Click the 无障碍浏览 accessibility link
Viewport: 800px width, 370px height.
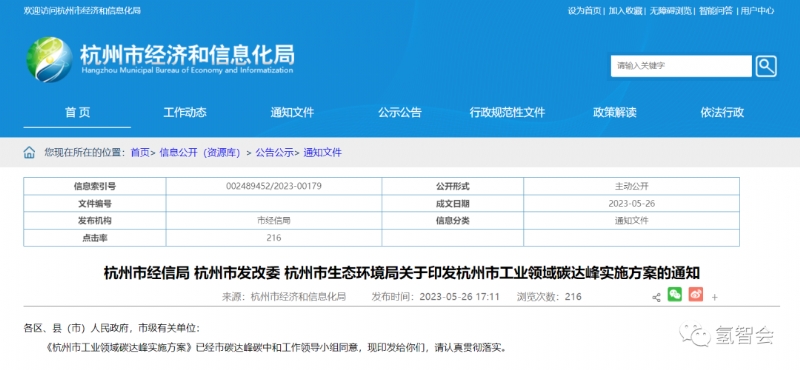pyautogui.click(x=670, y=11)
